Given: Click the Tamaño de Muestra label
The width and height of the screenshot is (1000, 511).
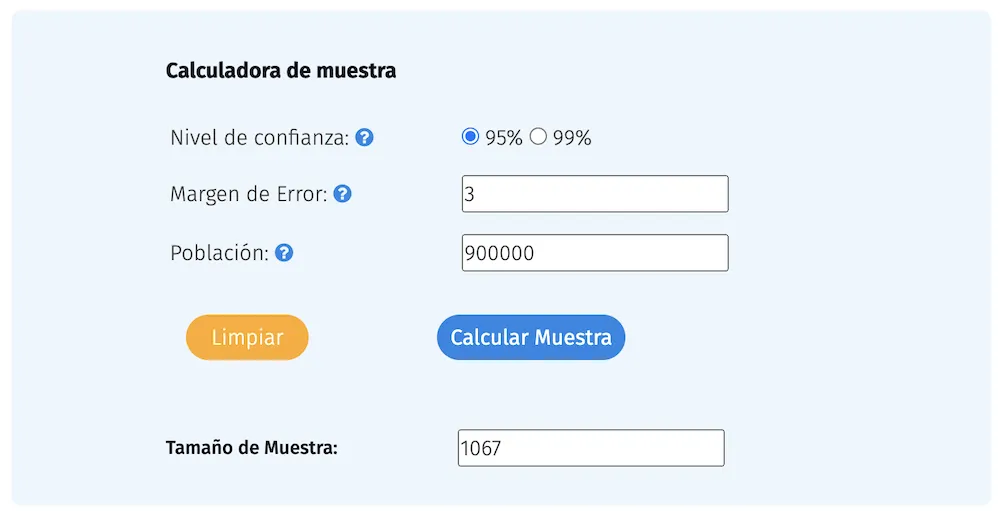Looking at the screenshot, I should [x=252, y=447].
